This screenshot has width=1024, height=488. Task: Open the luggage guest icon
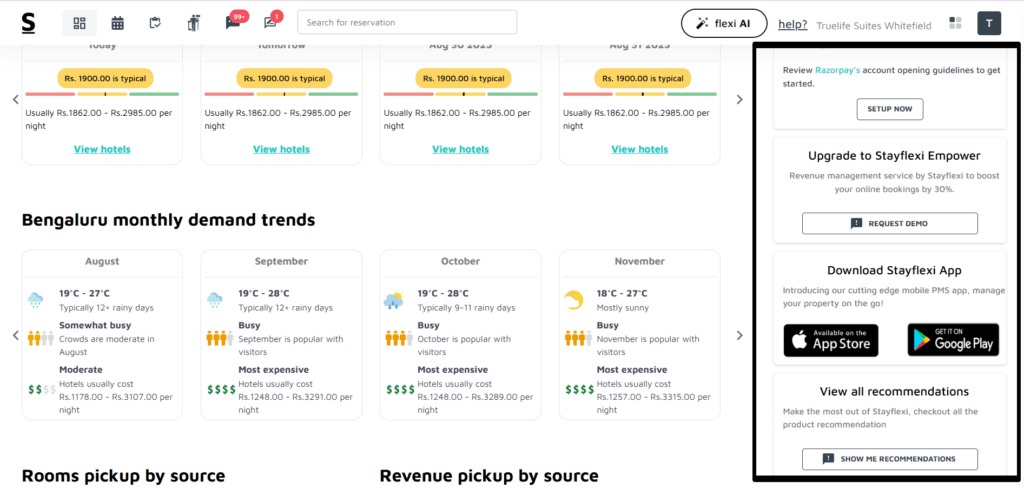[x=193, y=23]
